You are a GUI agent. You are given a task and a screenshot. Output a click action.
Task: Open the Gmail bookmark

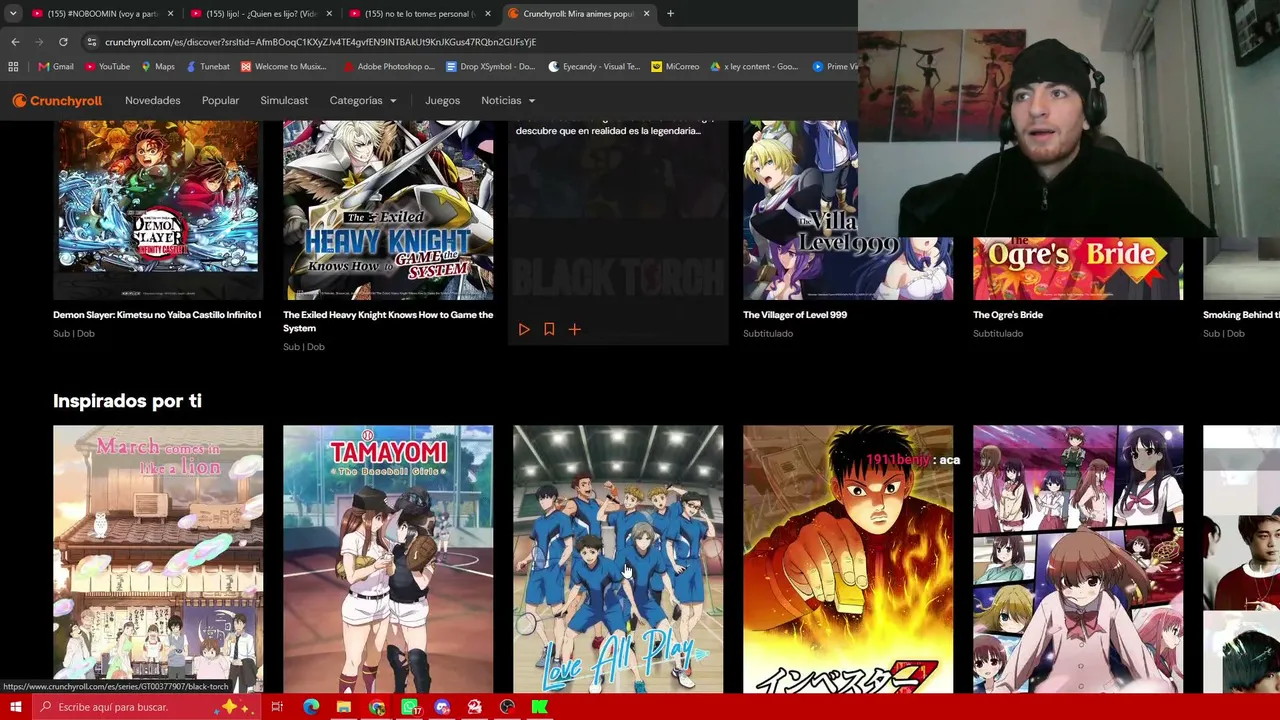pyautogui.click(x=56, y=67)
